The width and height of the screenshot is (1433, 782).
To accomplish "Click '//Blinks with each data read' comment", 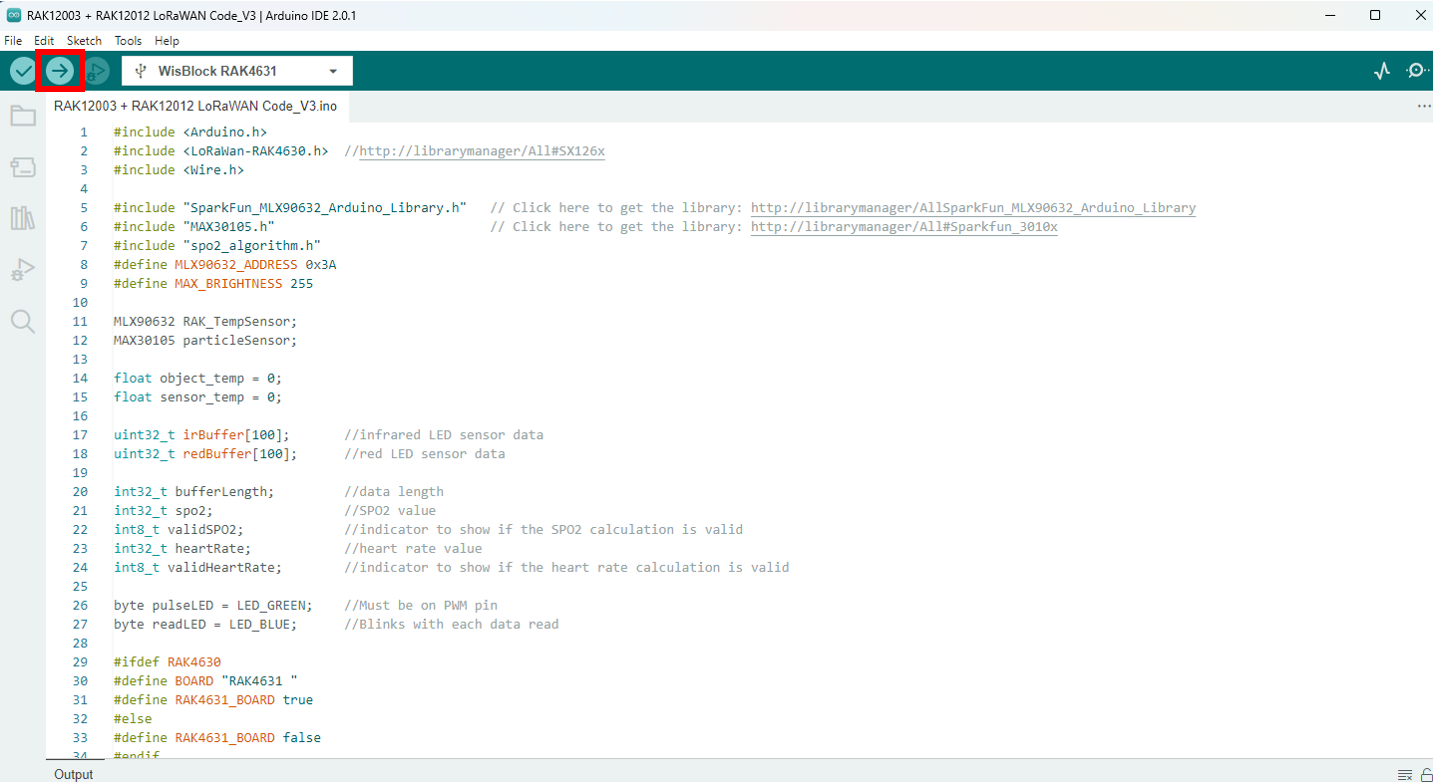I will [x=451, y=624].
